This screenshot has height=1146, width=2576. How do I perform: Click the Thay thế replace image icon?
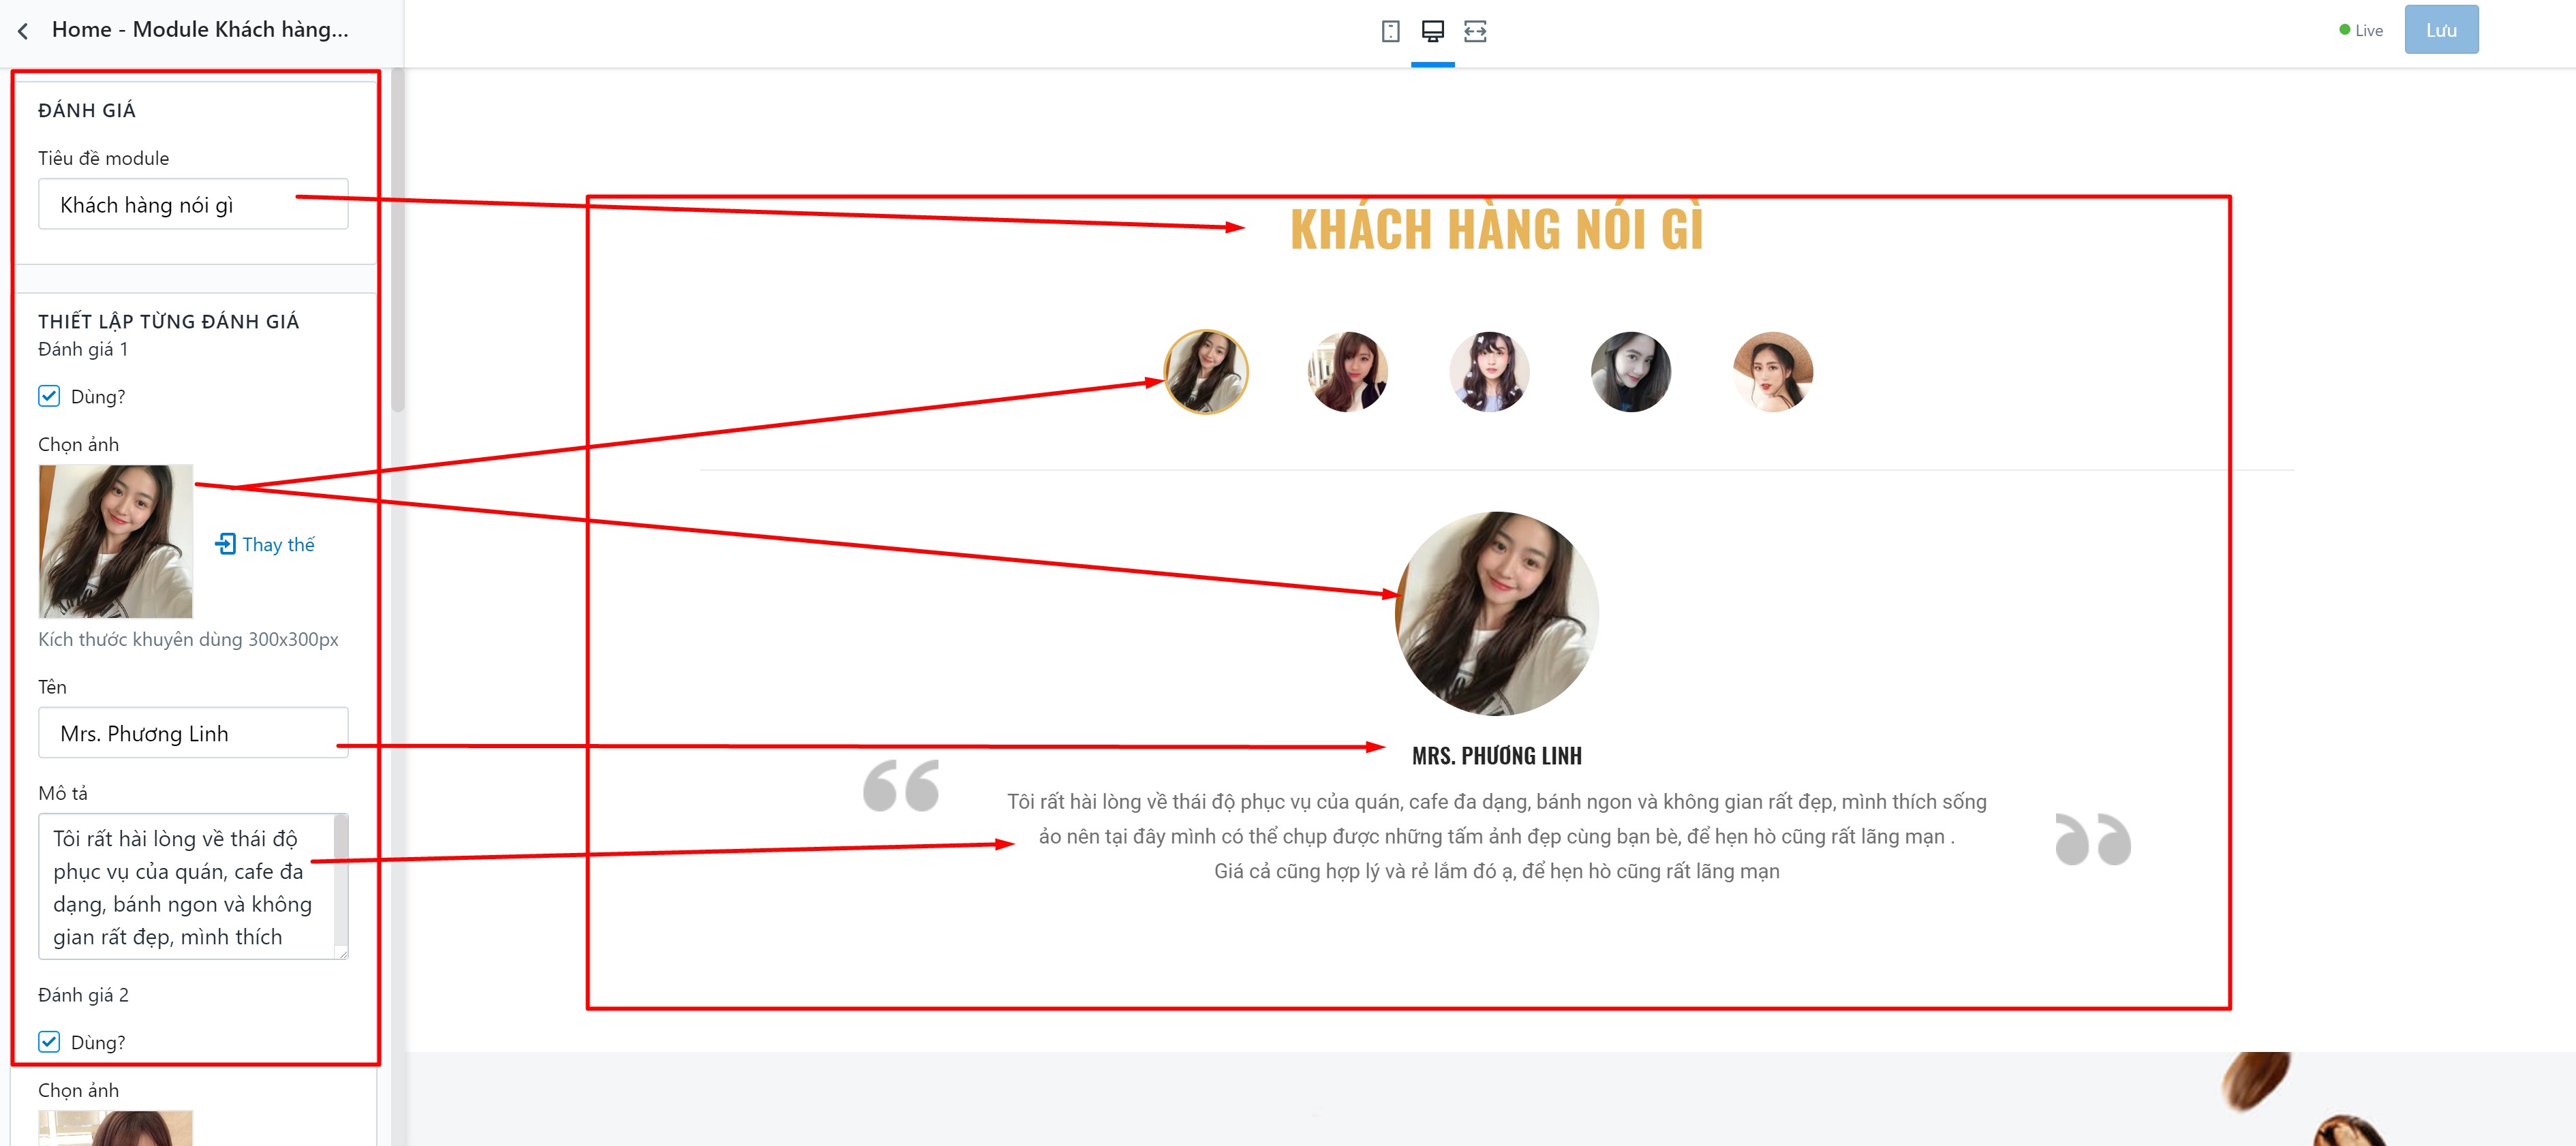[x=225, y=544]
